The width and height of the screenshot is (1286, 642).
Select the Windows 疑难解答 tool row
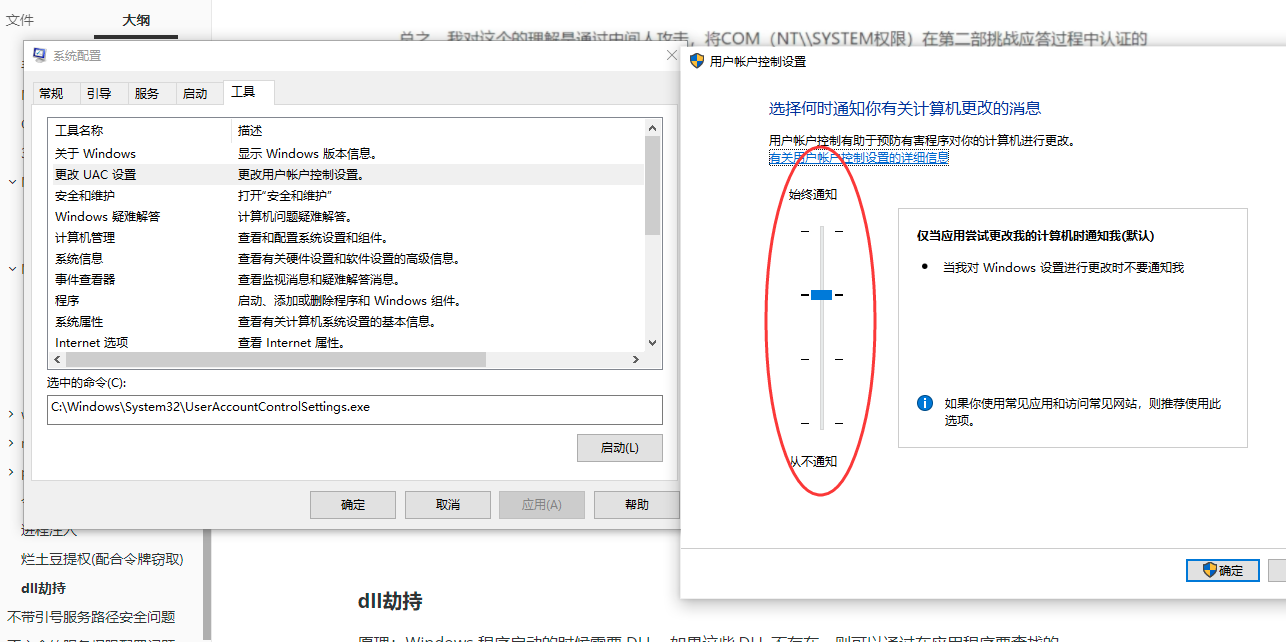coord(346,216)
